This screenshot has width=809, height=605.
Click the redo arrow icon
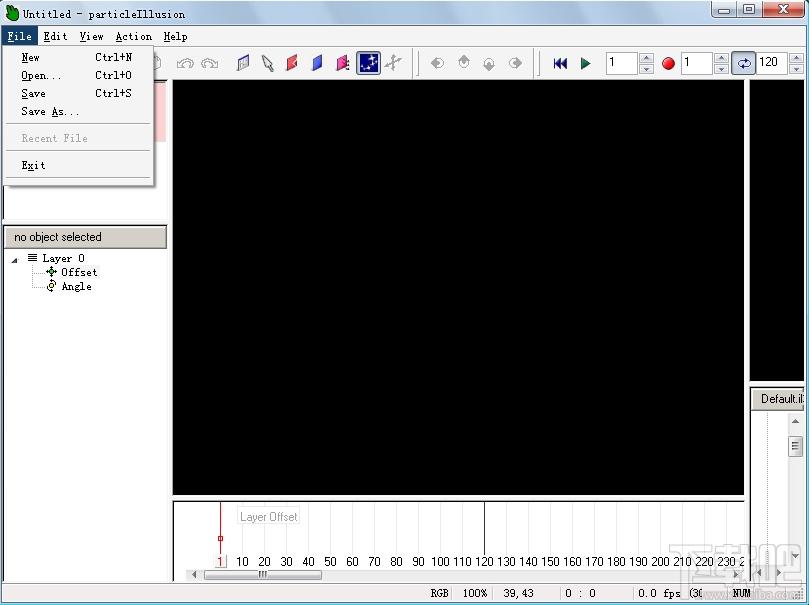[209, 63]
